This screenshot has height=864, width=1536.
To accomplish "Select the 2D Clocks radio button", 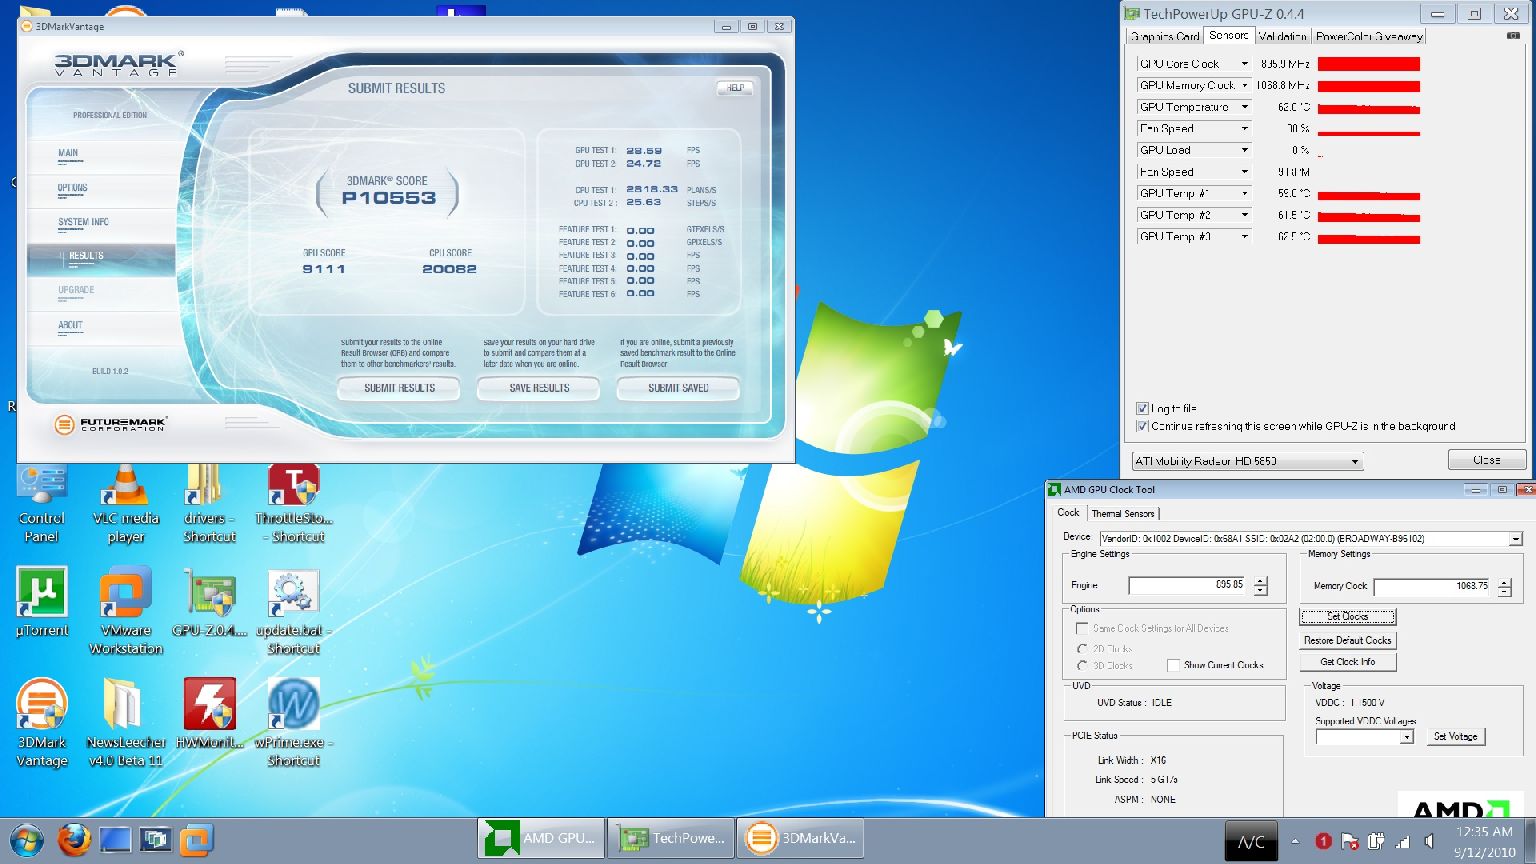I will (x=1082, y=649).
